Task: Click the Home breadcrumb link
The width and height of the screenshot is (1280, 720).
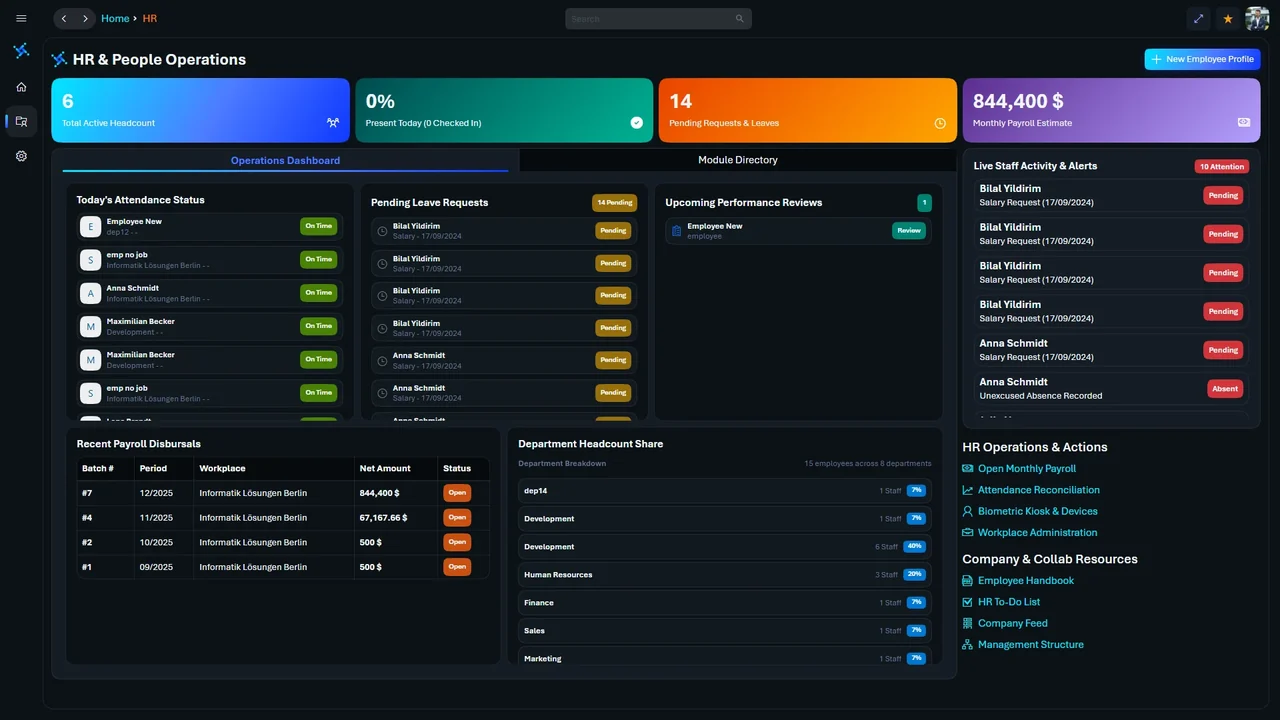Action: (x=115, y=19)
